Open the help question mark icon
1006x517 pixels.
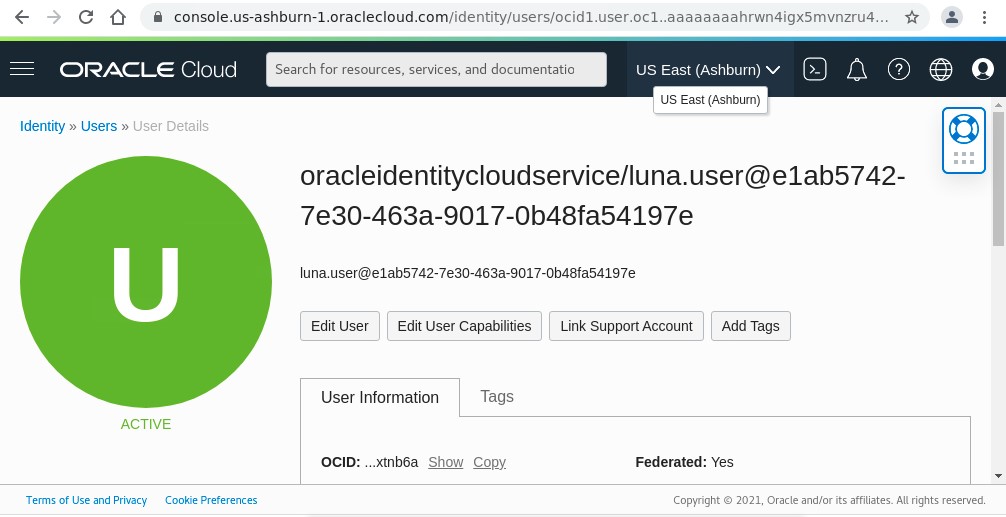(898, 69)
